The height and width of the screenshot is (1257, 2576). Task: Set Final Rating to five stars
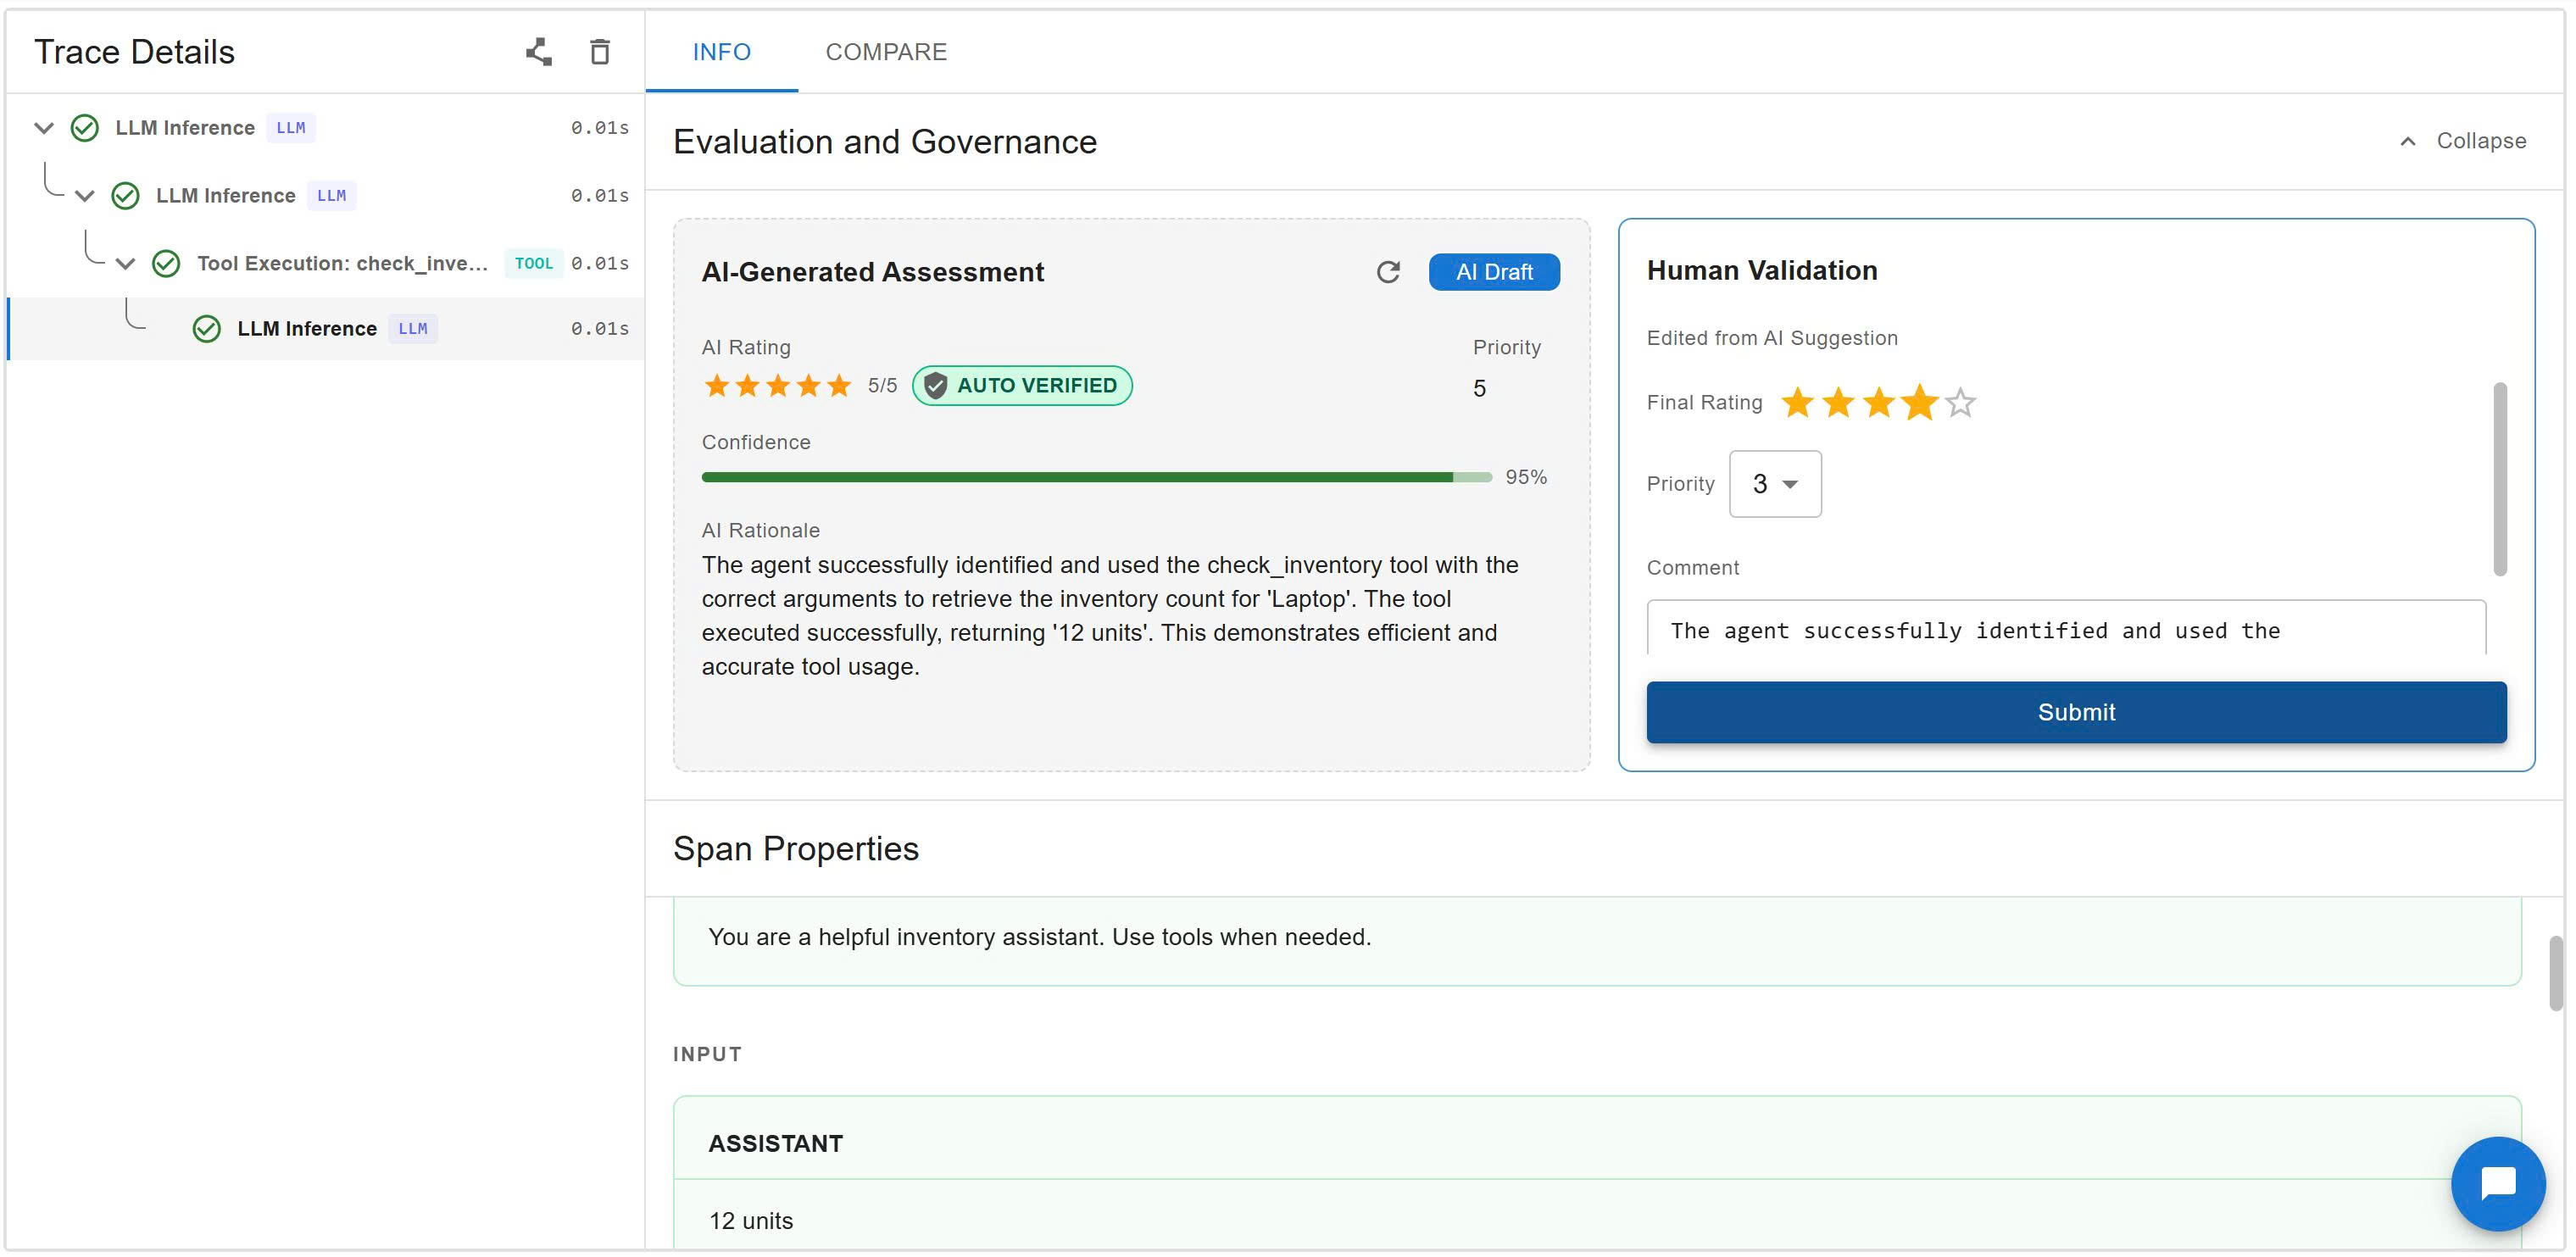1961,403
